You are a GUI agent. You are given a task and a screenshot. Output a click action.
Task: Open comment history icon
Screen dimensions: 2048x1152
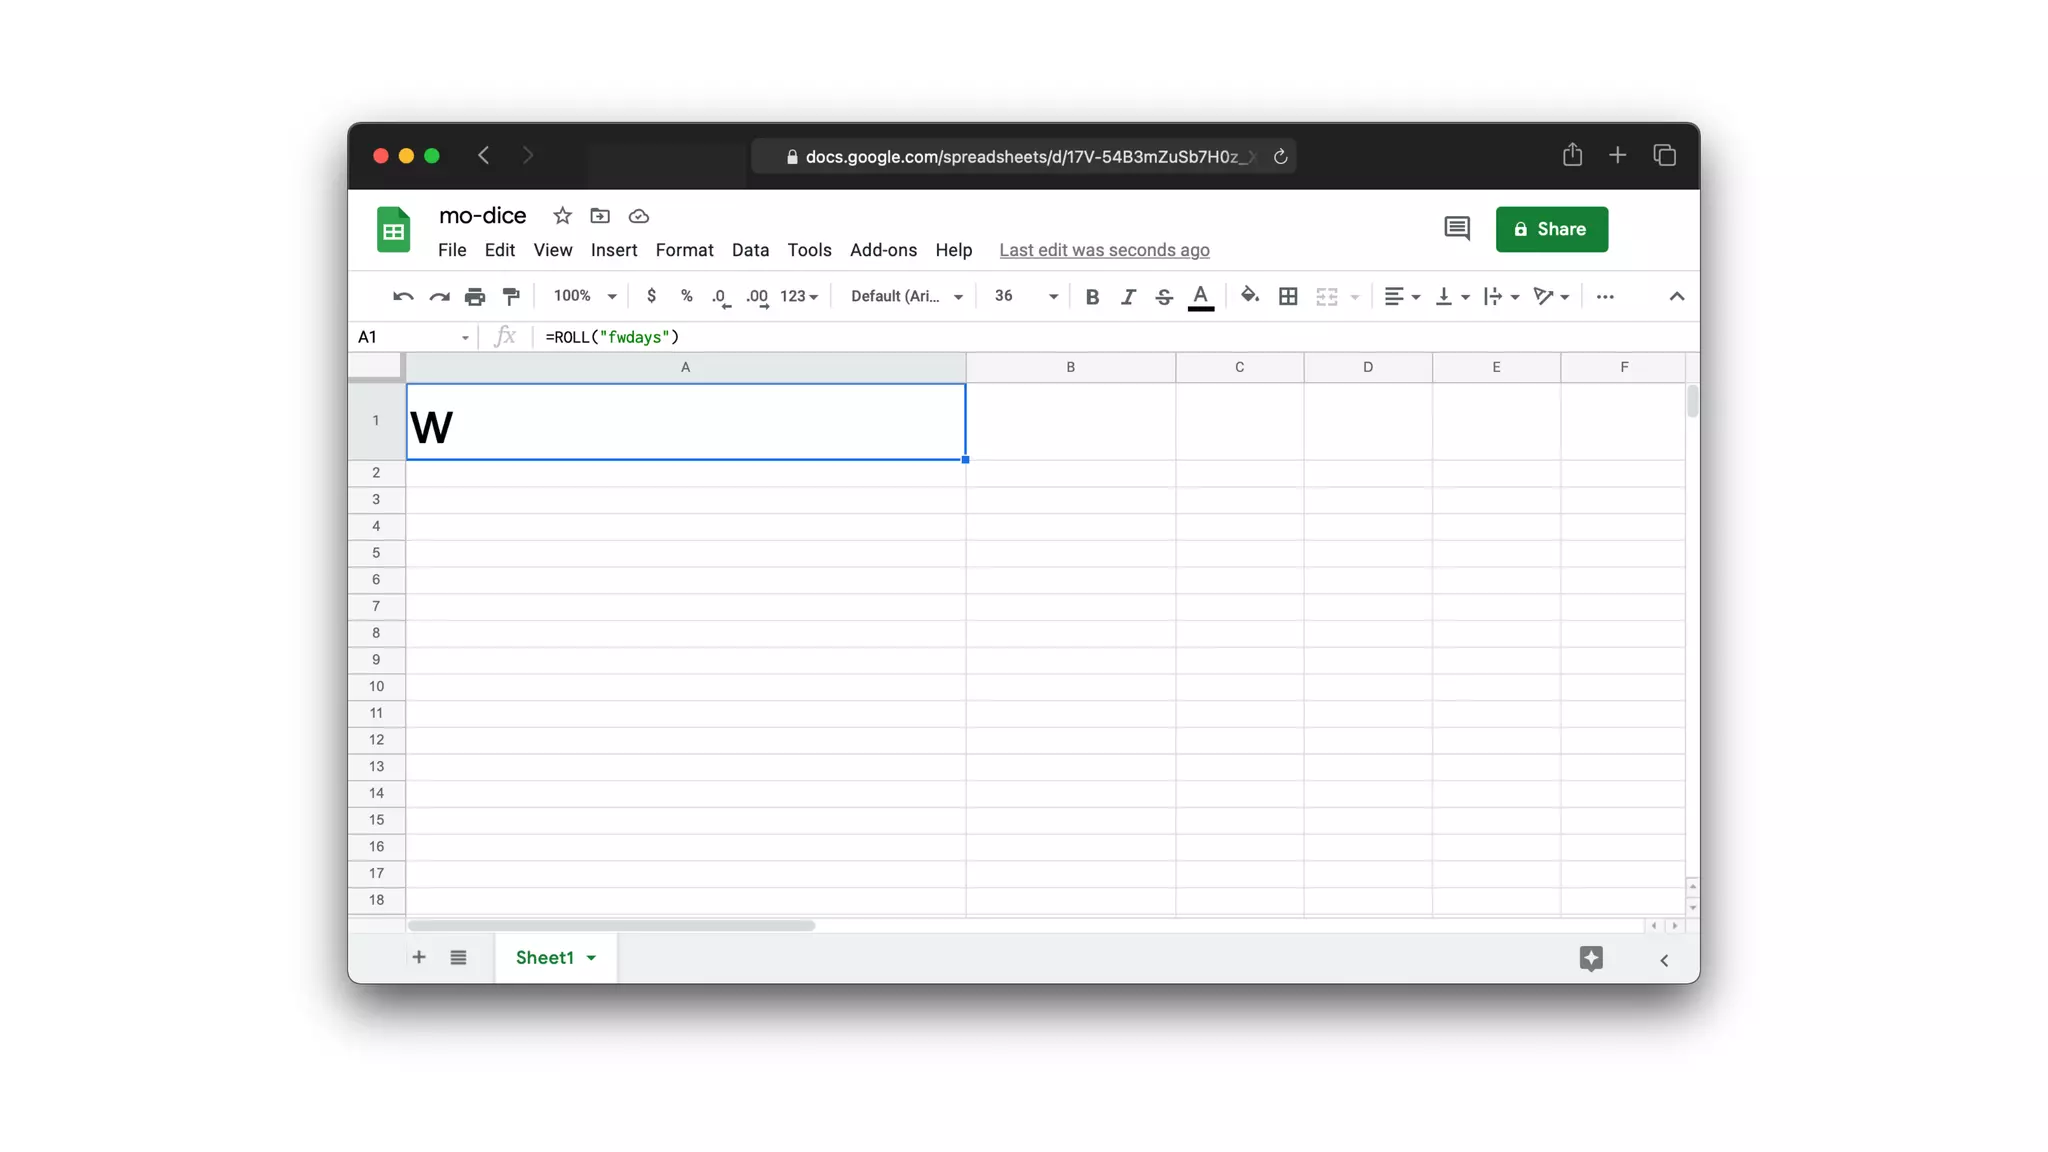click(1456, 229)
